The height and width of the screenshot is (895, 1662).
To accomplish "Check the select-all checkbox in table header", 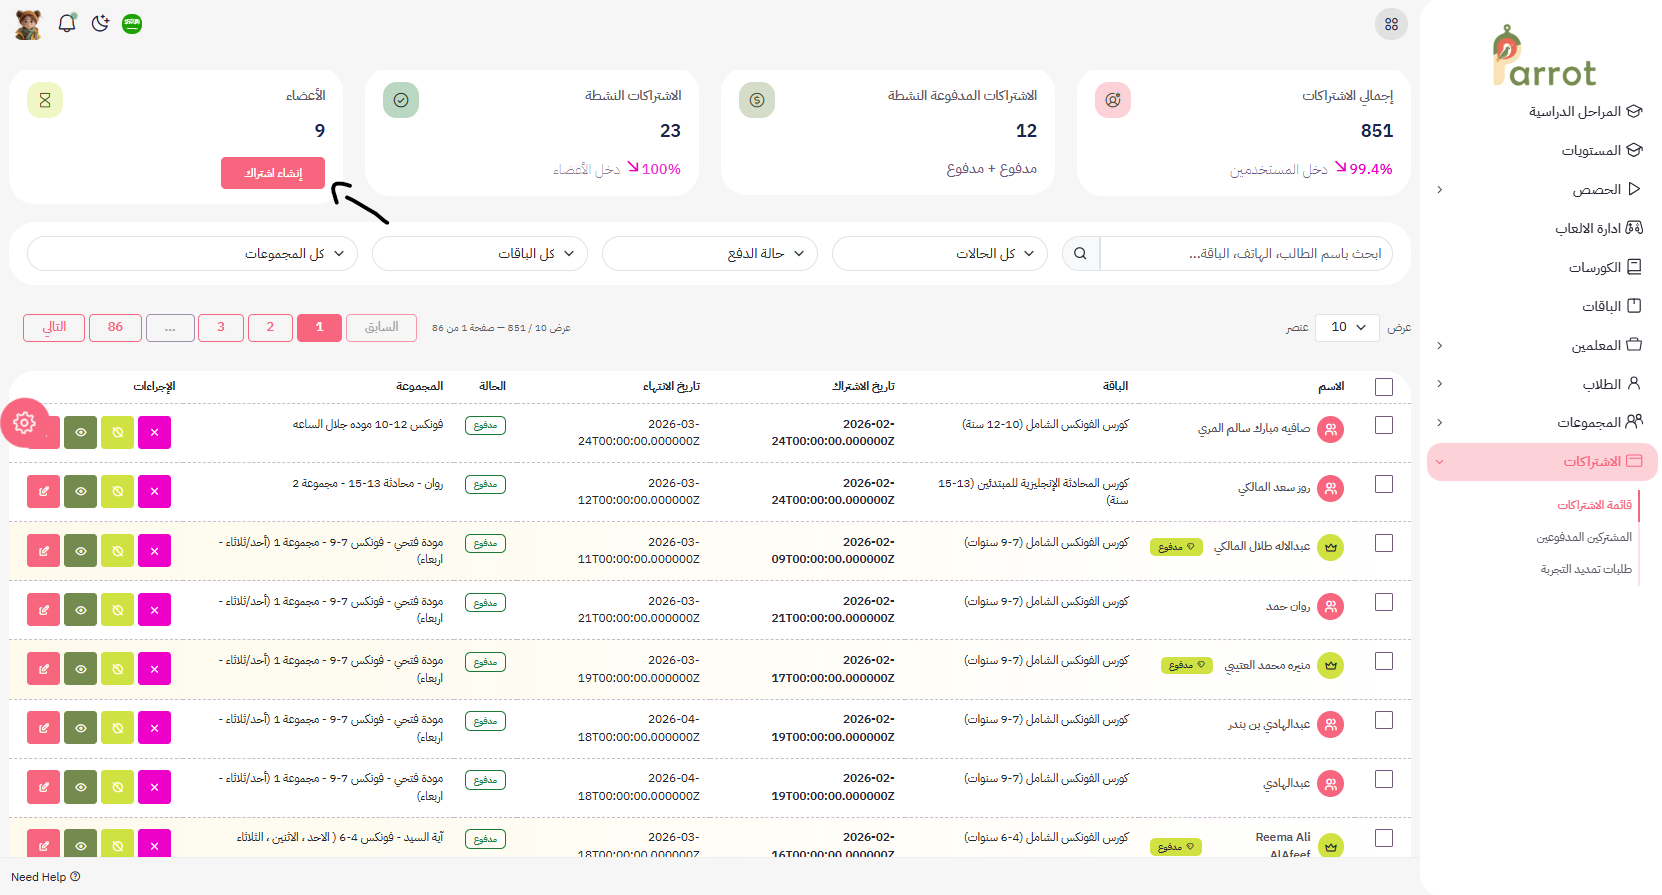I will 1384,387.
